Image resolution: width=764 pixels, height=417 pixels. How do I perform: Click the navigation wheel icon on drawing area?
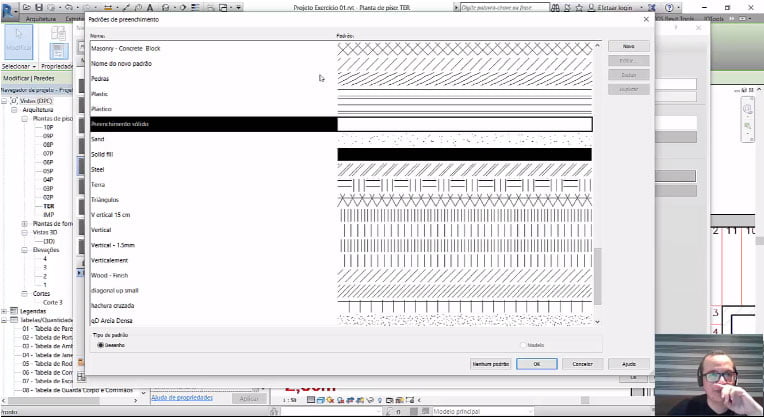[747, 110]
